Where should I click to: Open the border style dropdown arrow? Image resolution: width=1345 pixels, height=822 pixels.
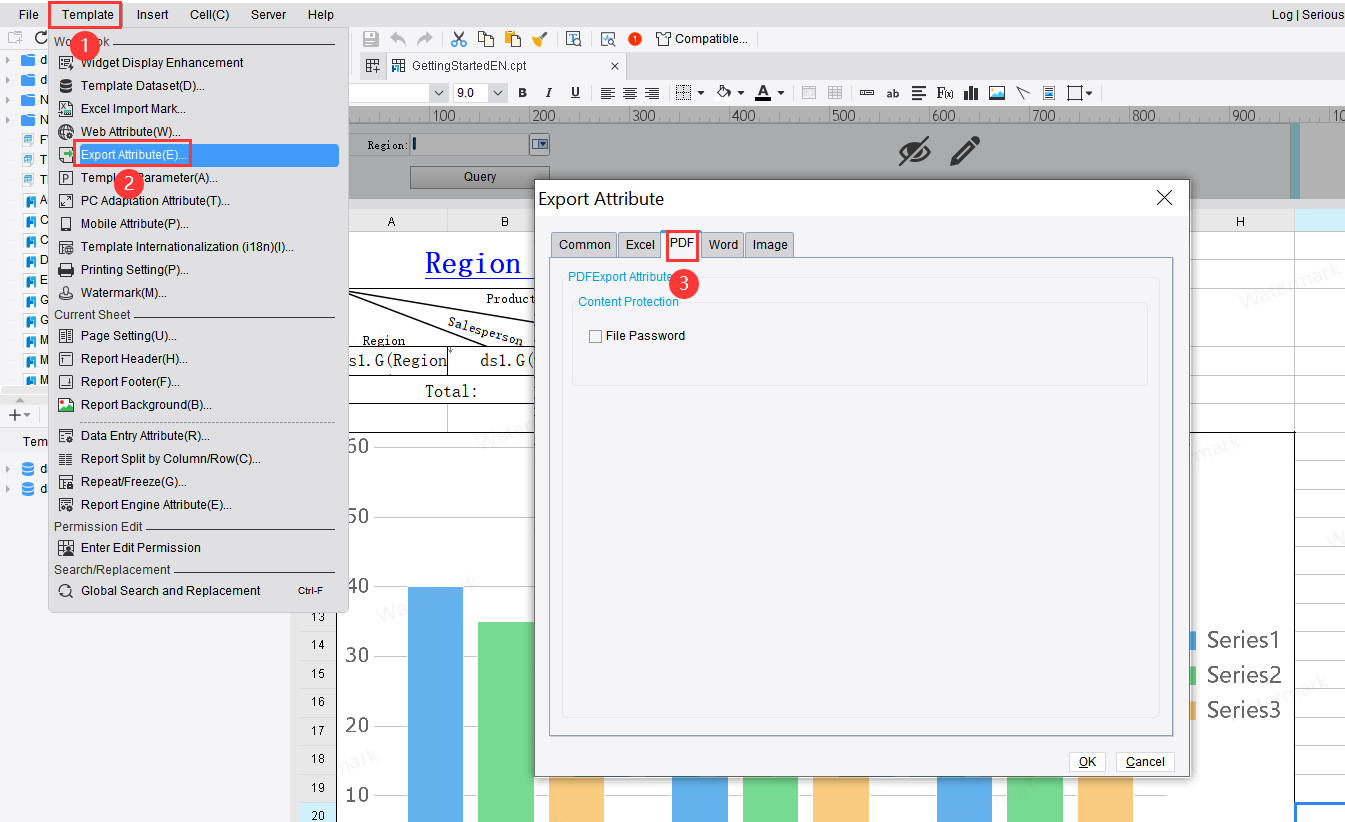701,93
